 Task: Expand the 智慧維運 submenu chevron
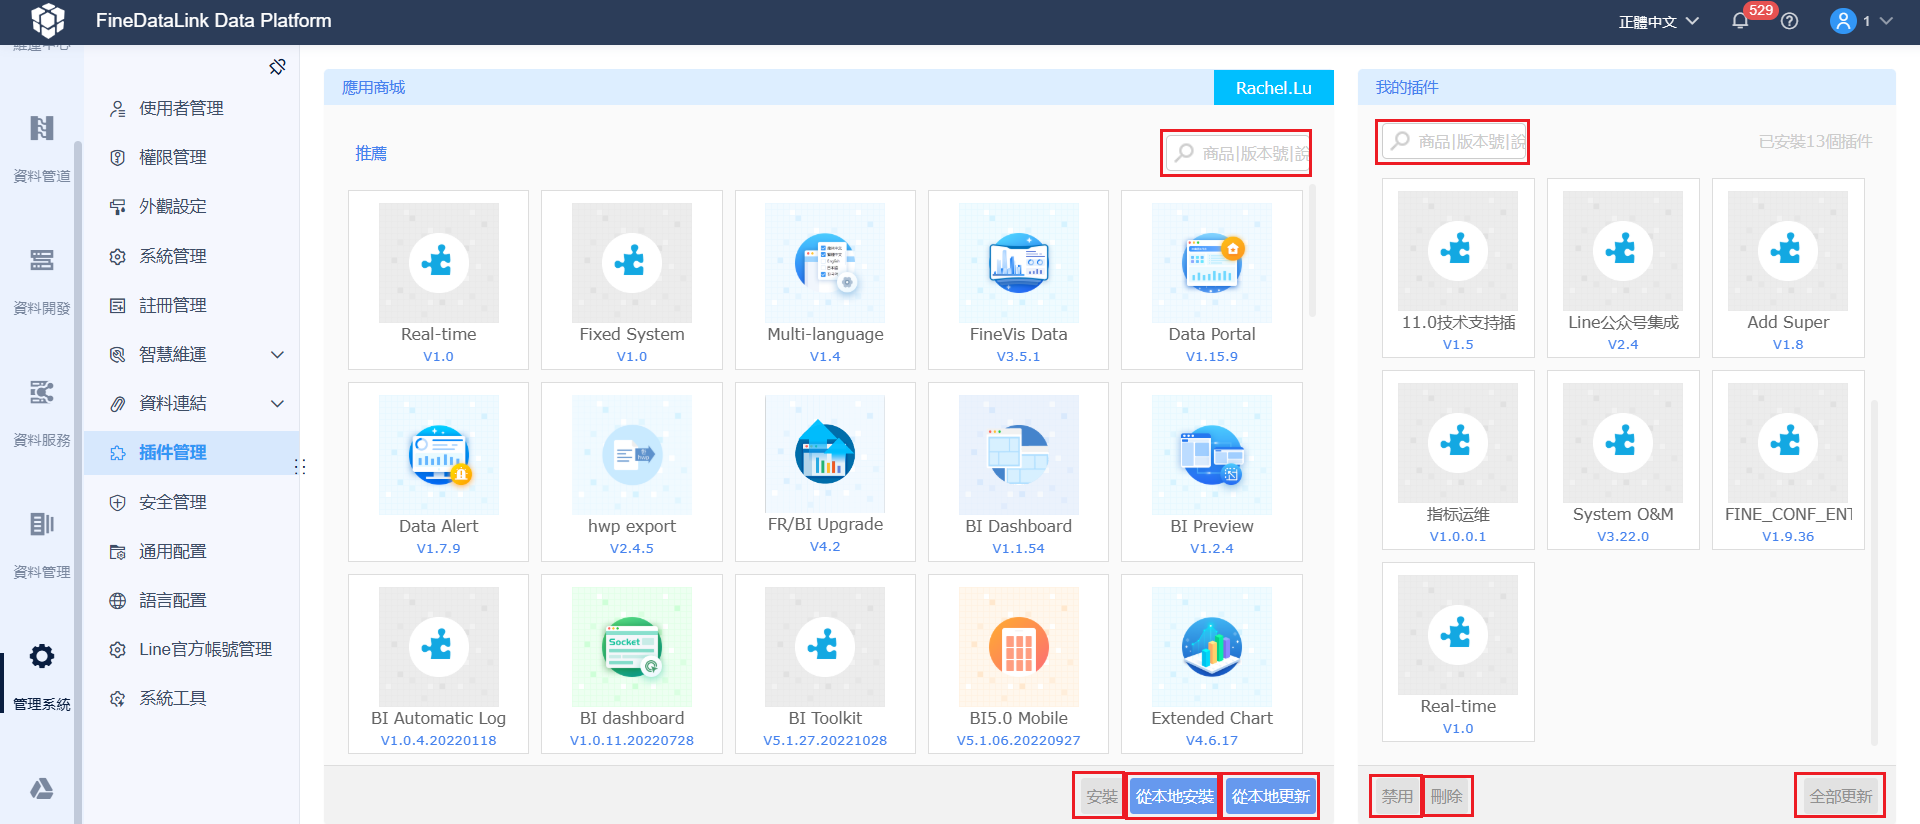point(278,354)
